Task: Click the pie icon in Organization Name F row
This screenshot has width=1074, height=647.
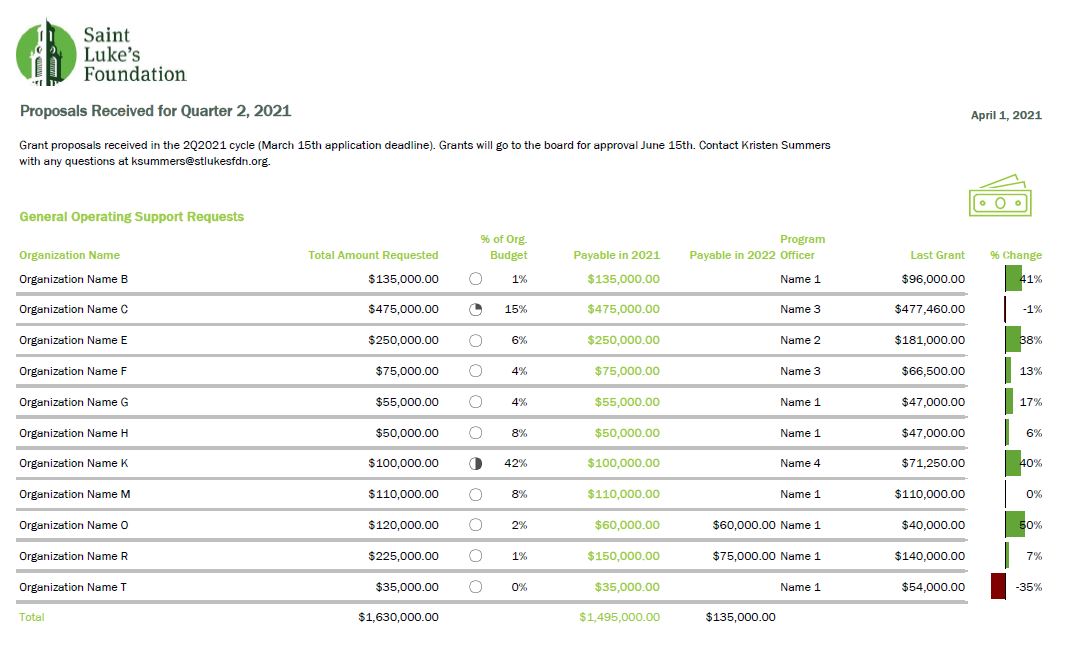Action: (x=475, y=371)
